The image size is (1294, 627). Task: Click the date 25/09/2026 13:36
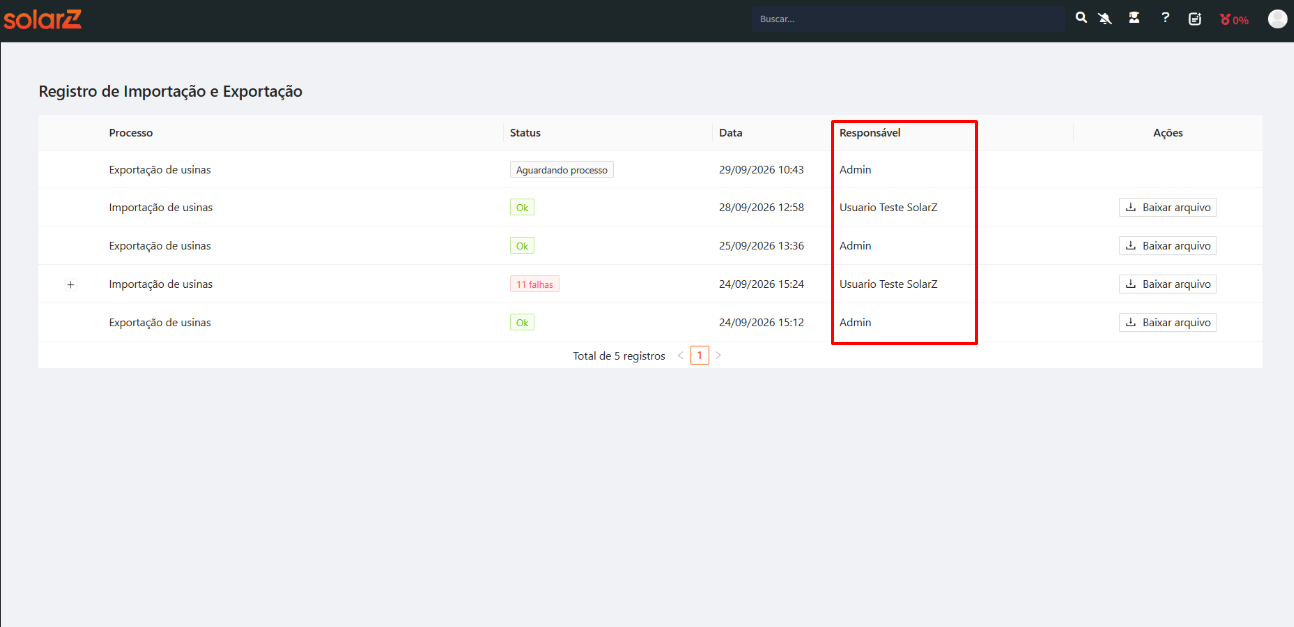pyautogui.click(x=761, y=246)
